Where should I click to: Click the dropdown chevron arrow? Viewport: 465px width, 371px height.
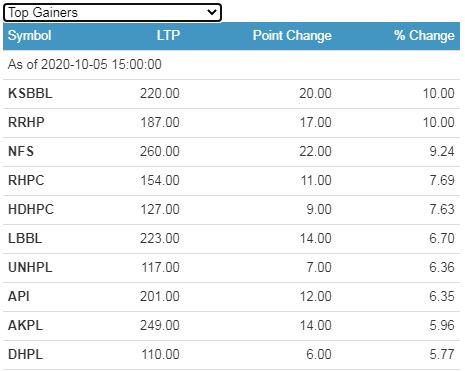click(x=212, y=12)
